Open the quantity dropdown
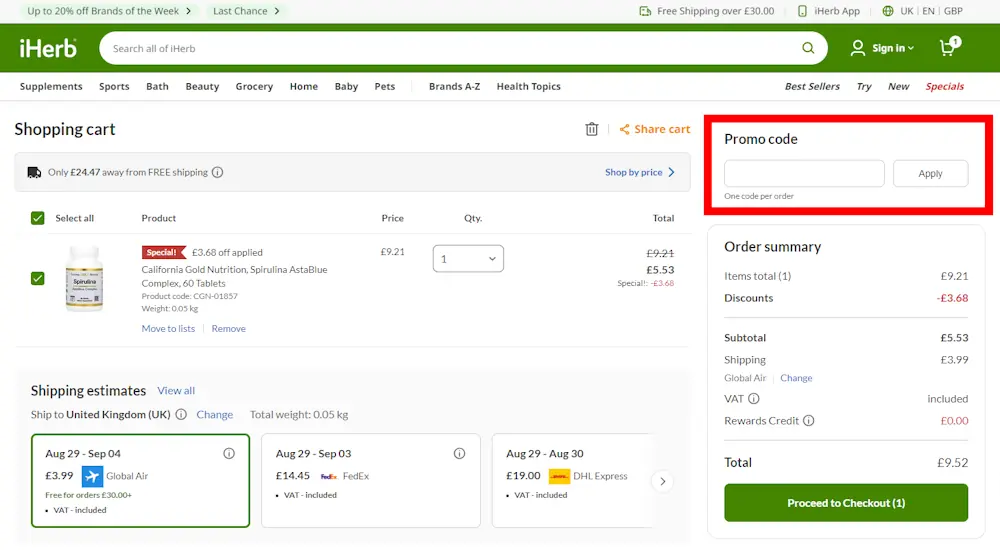Image resolution: width=1000 pixels, height=550 pixels. click(x=468, y=258)
